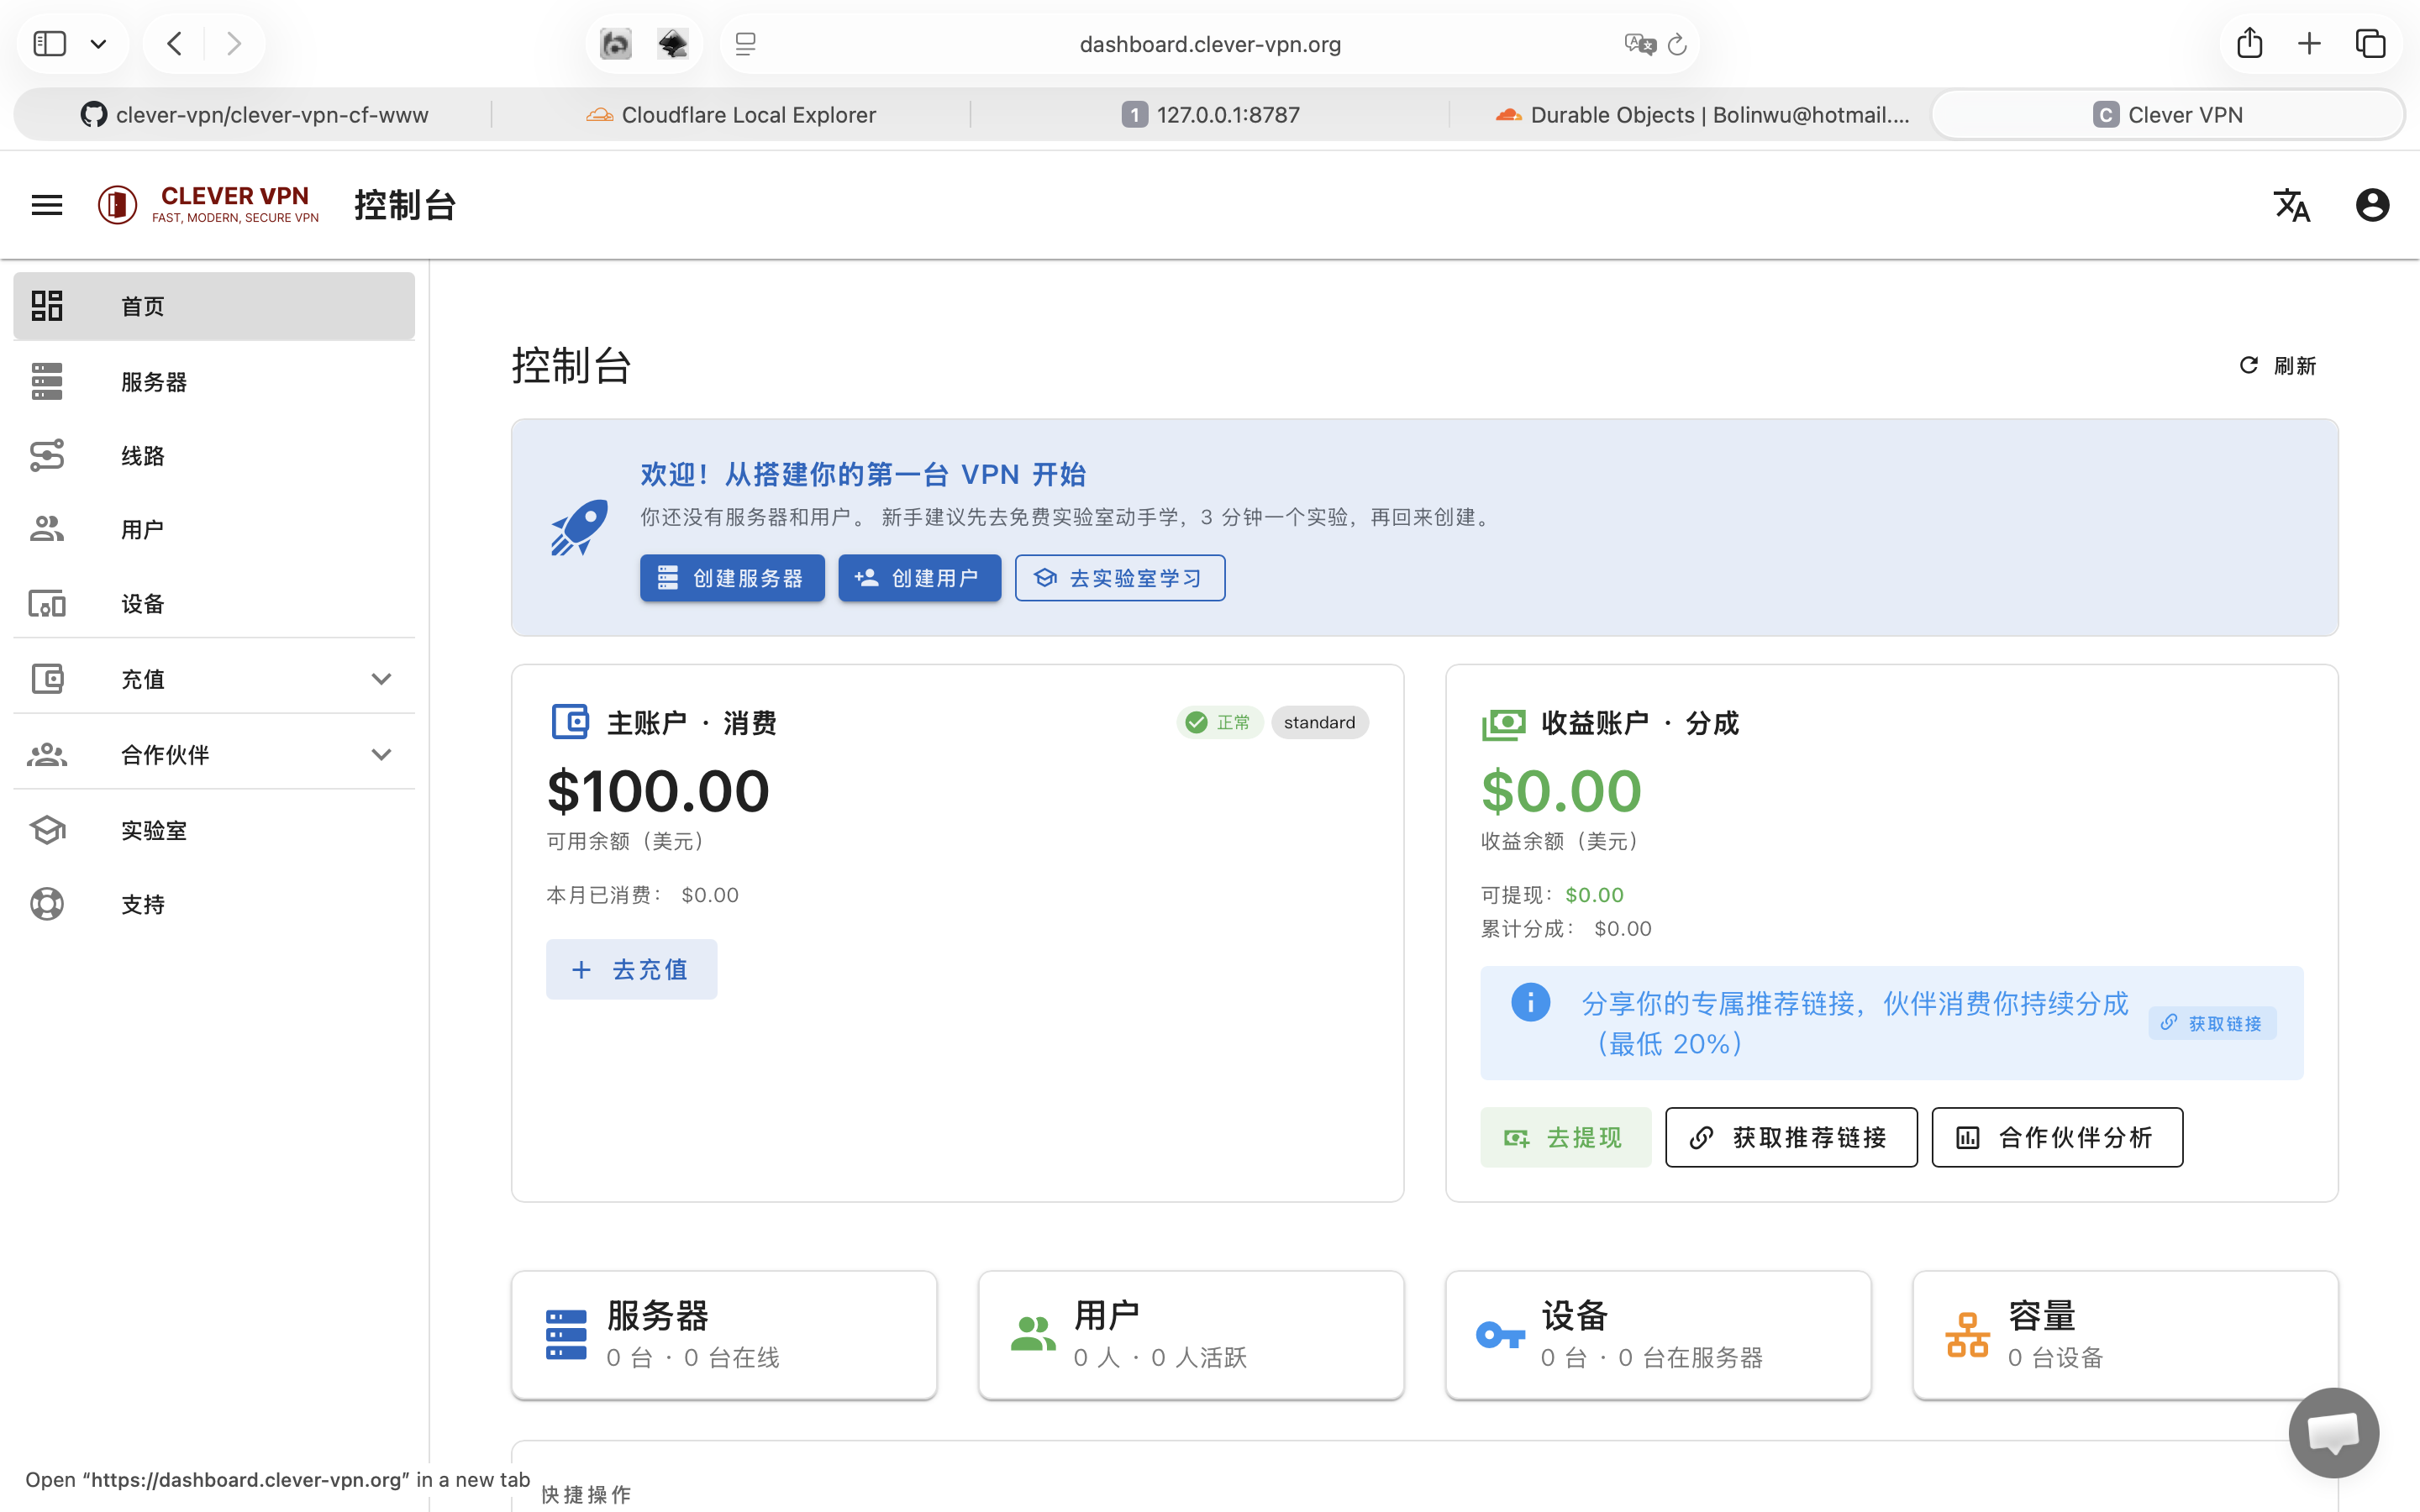Click 去实验室学习 button
The width and height of the screenshot is (2420, 1512).
1120,578
